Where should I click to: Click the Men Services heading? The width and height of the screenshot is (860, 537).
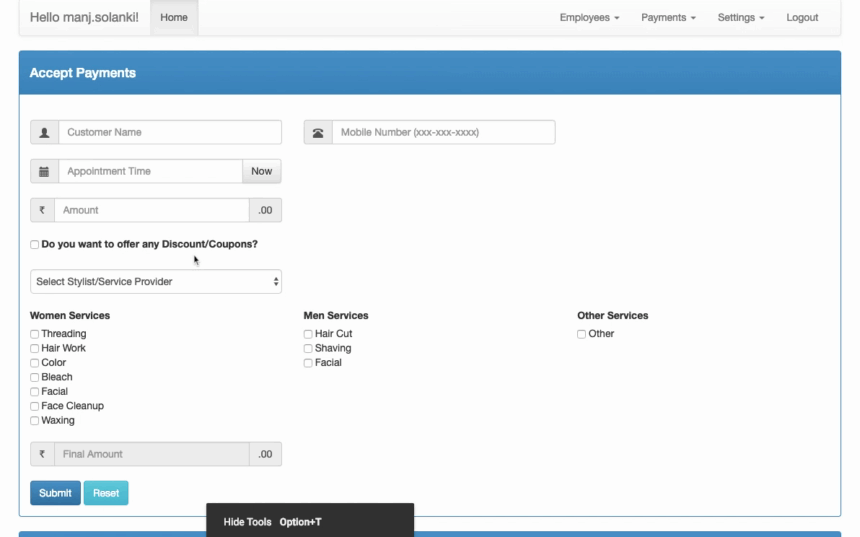coord(336,316)
